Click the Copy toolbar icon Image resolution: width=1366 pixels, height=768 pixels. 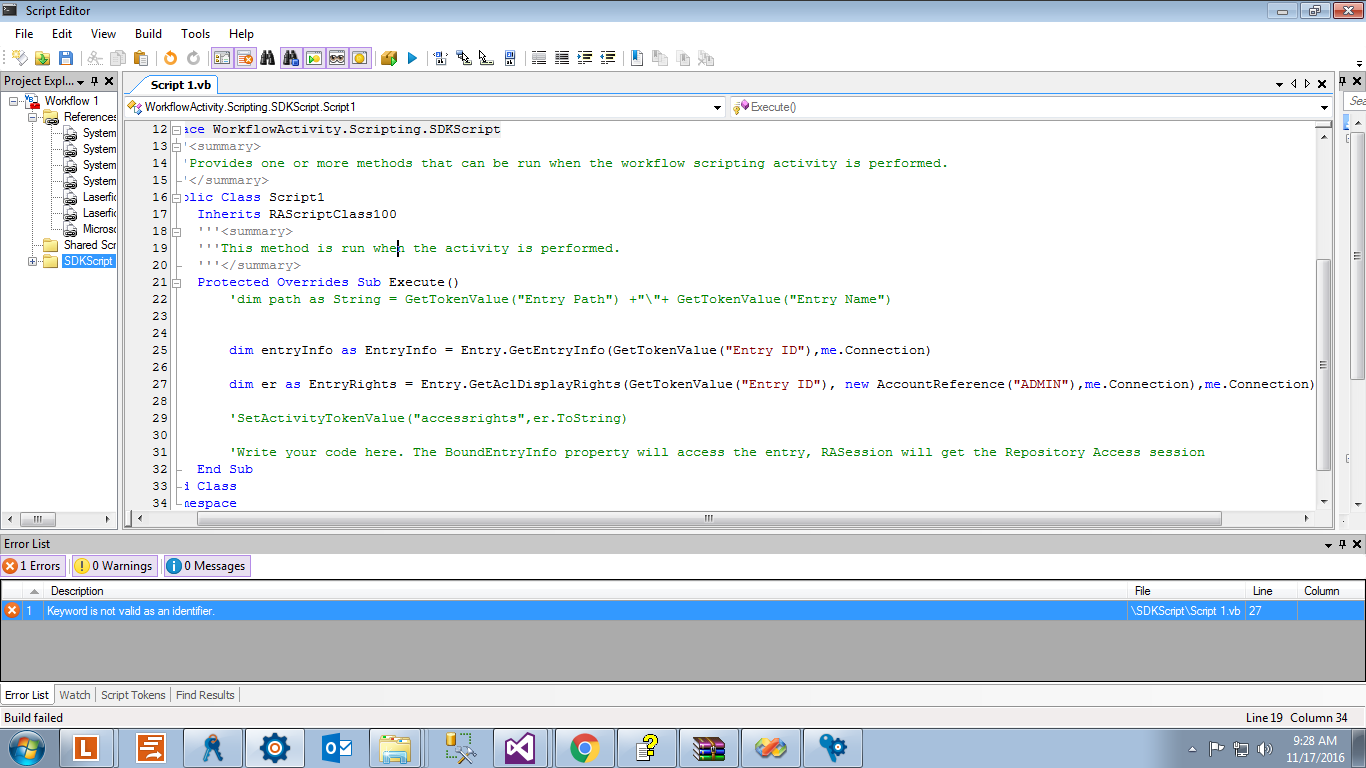click(x=118, y=58)
